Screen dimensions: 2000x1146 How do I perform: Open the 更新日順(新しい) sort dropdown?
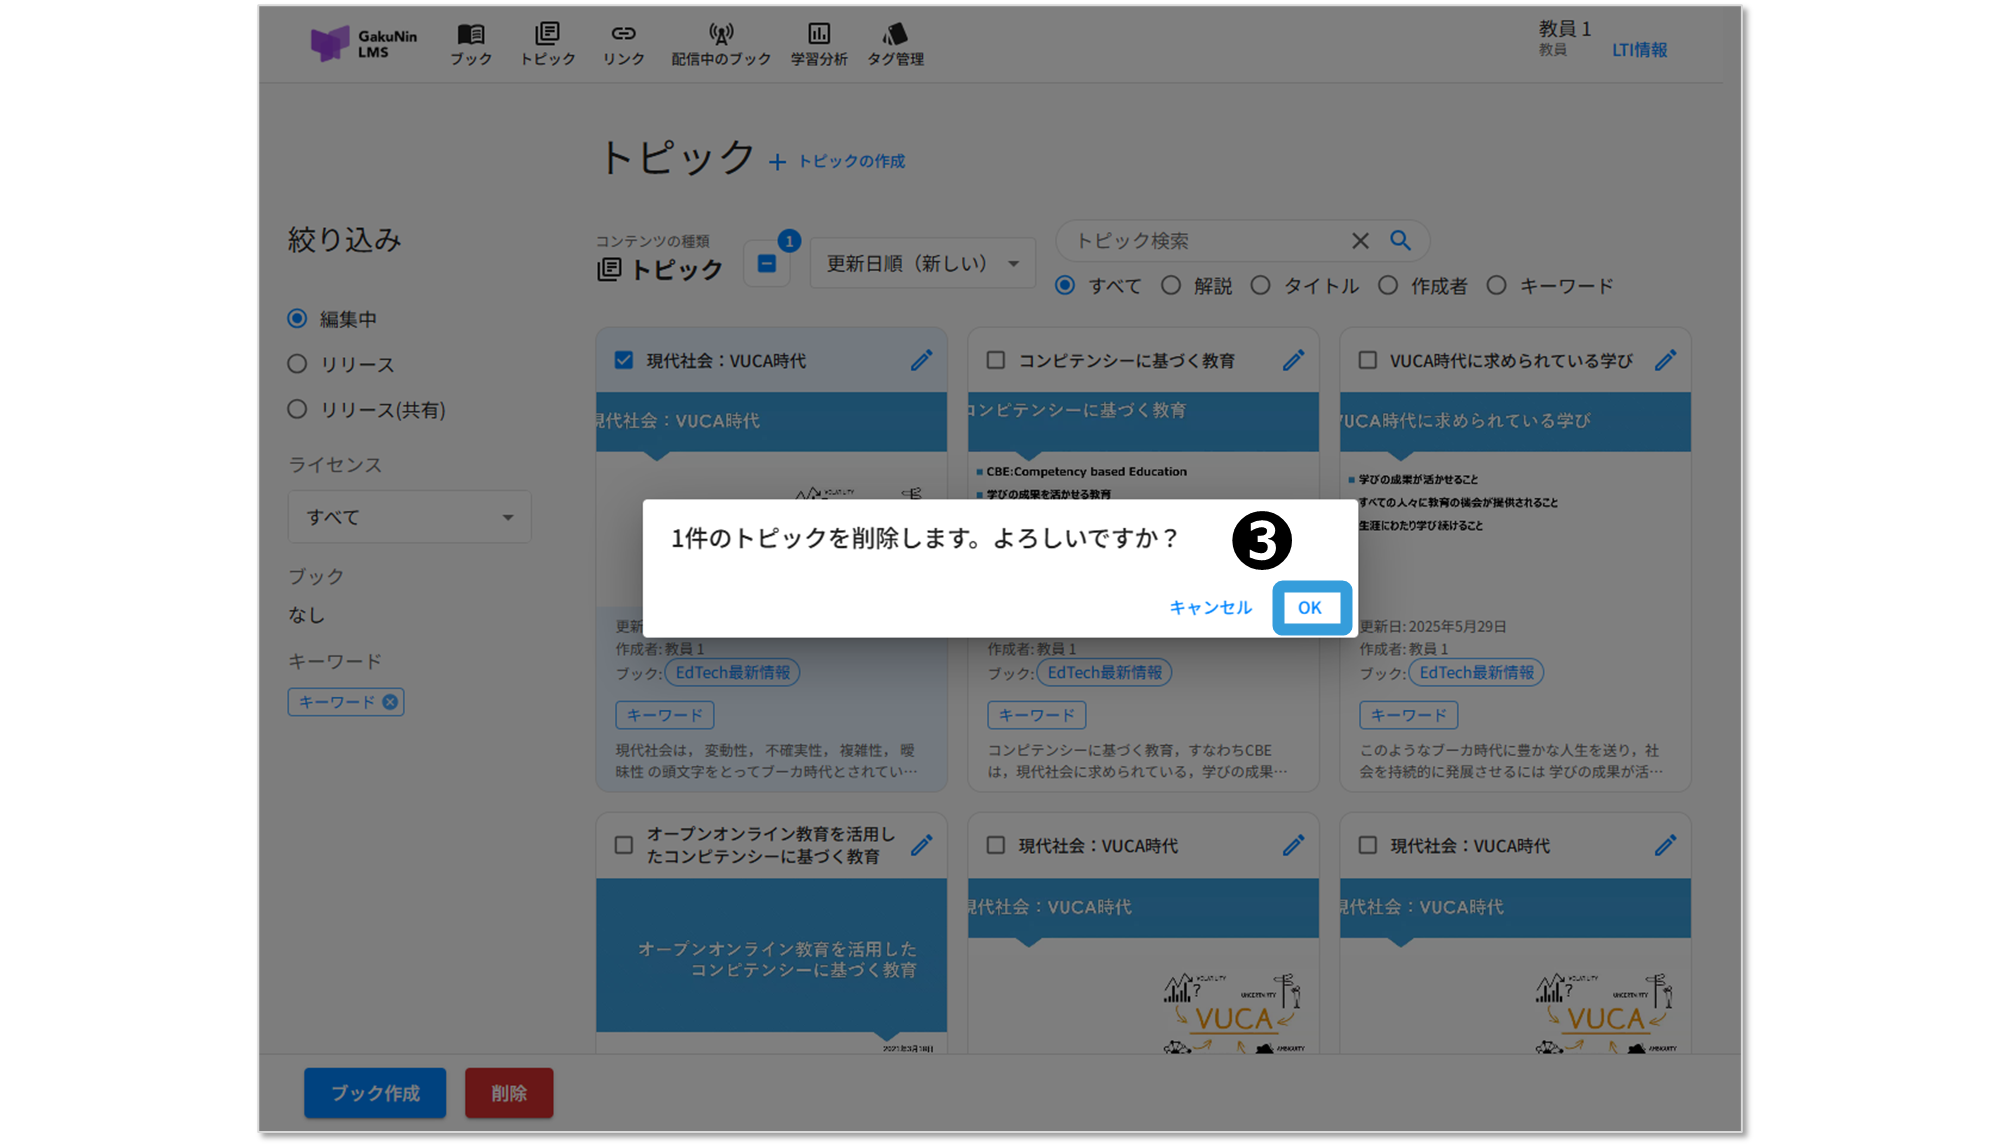coord(922,264)
